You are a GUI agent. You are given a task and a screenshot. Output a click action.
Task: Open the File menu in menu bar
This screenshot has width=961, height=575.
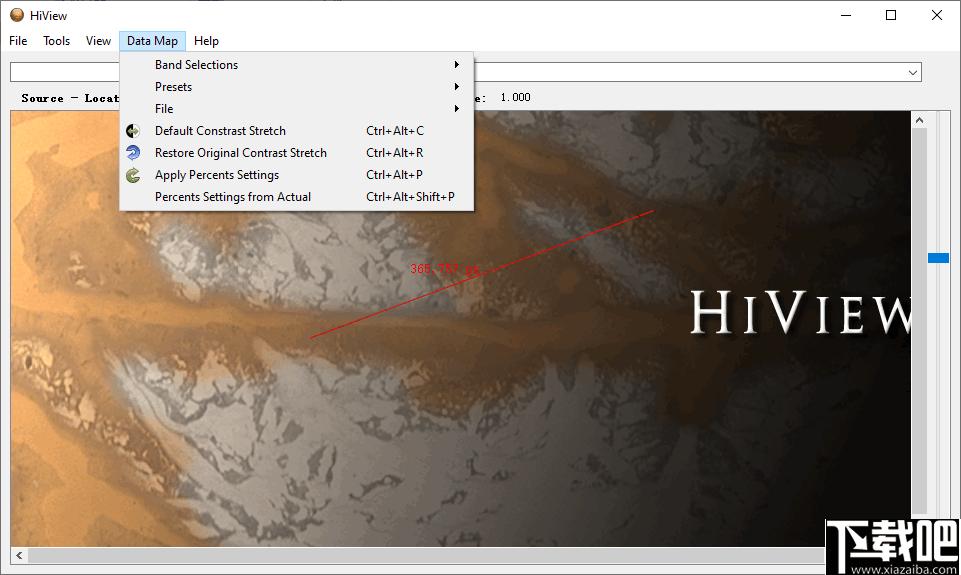pos(18,40)
